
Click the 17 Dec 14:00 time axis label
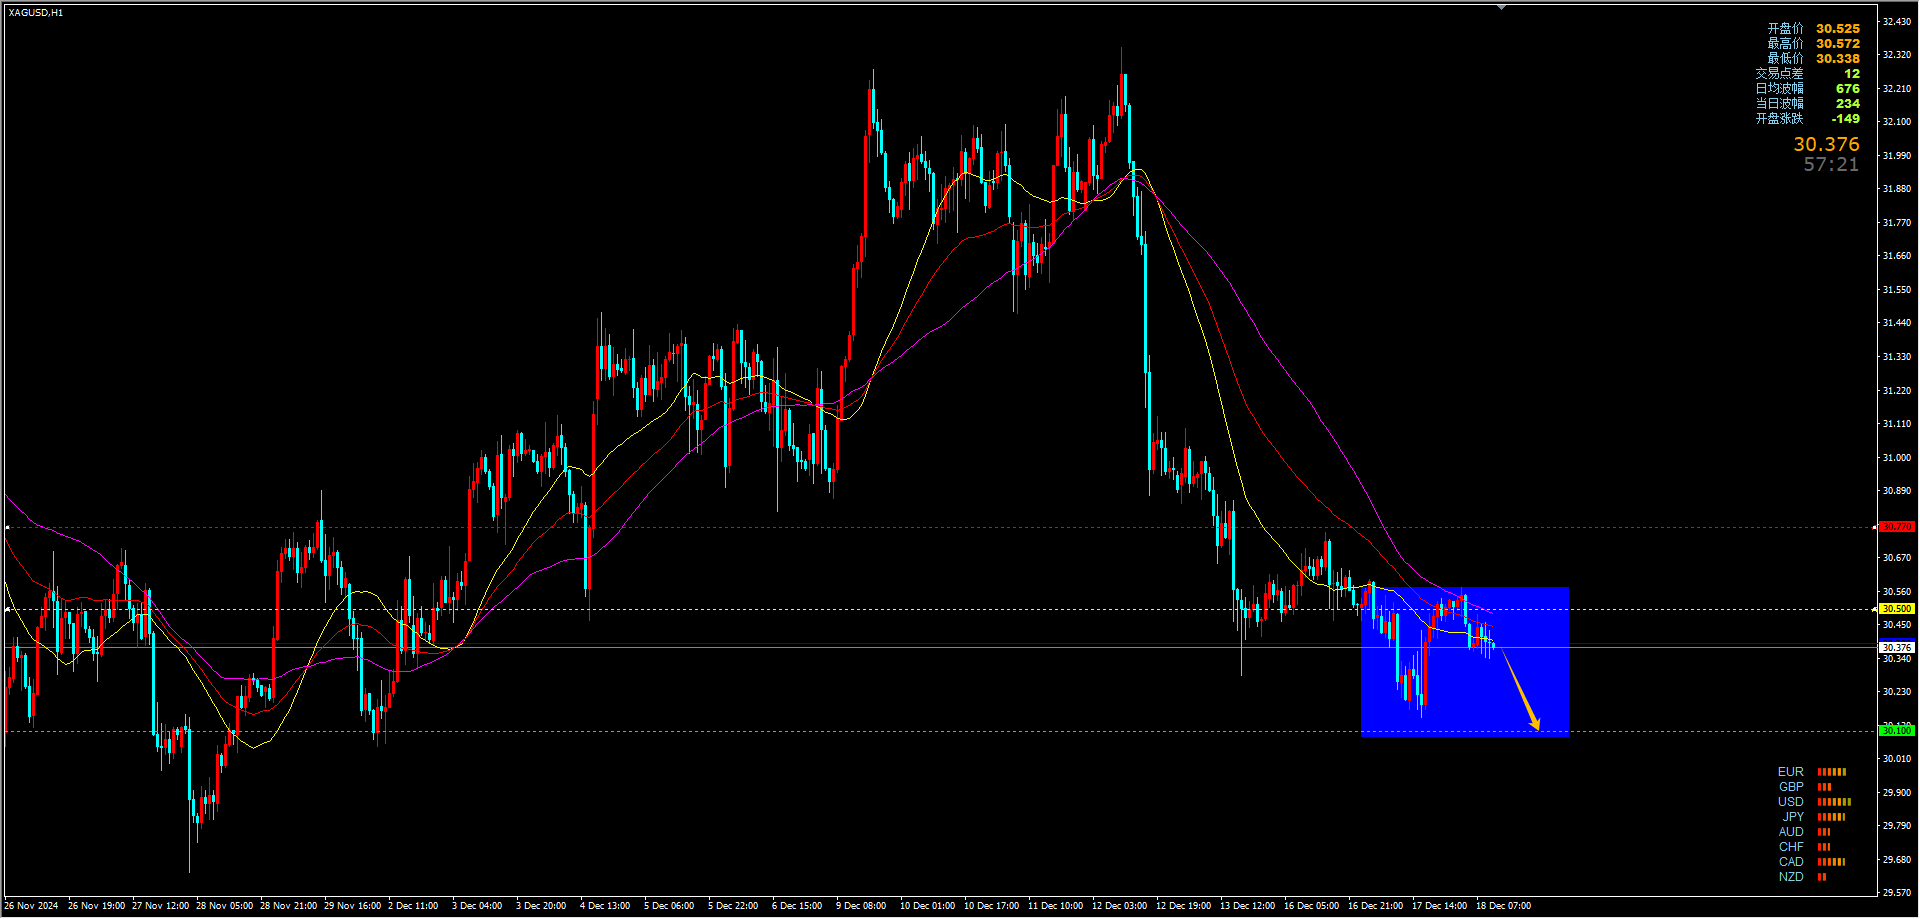coord(1439,906)
